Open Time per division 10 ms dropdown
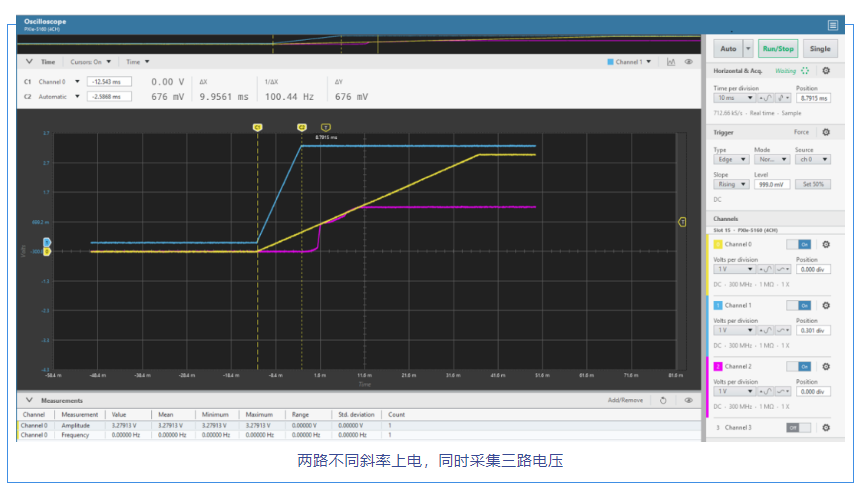 (x=734, y=98)
